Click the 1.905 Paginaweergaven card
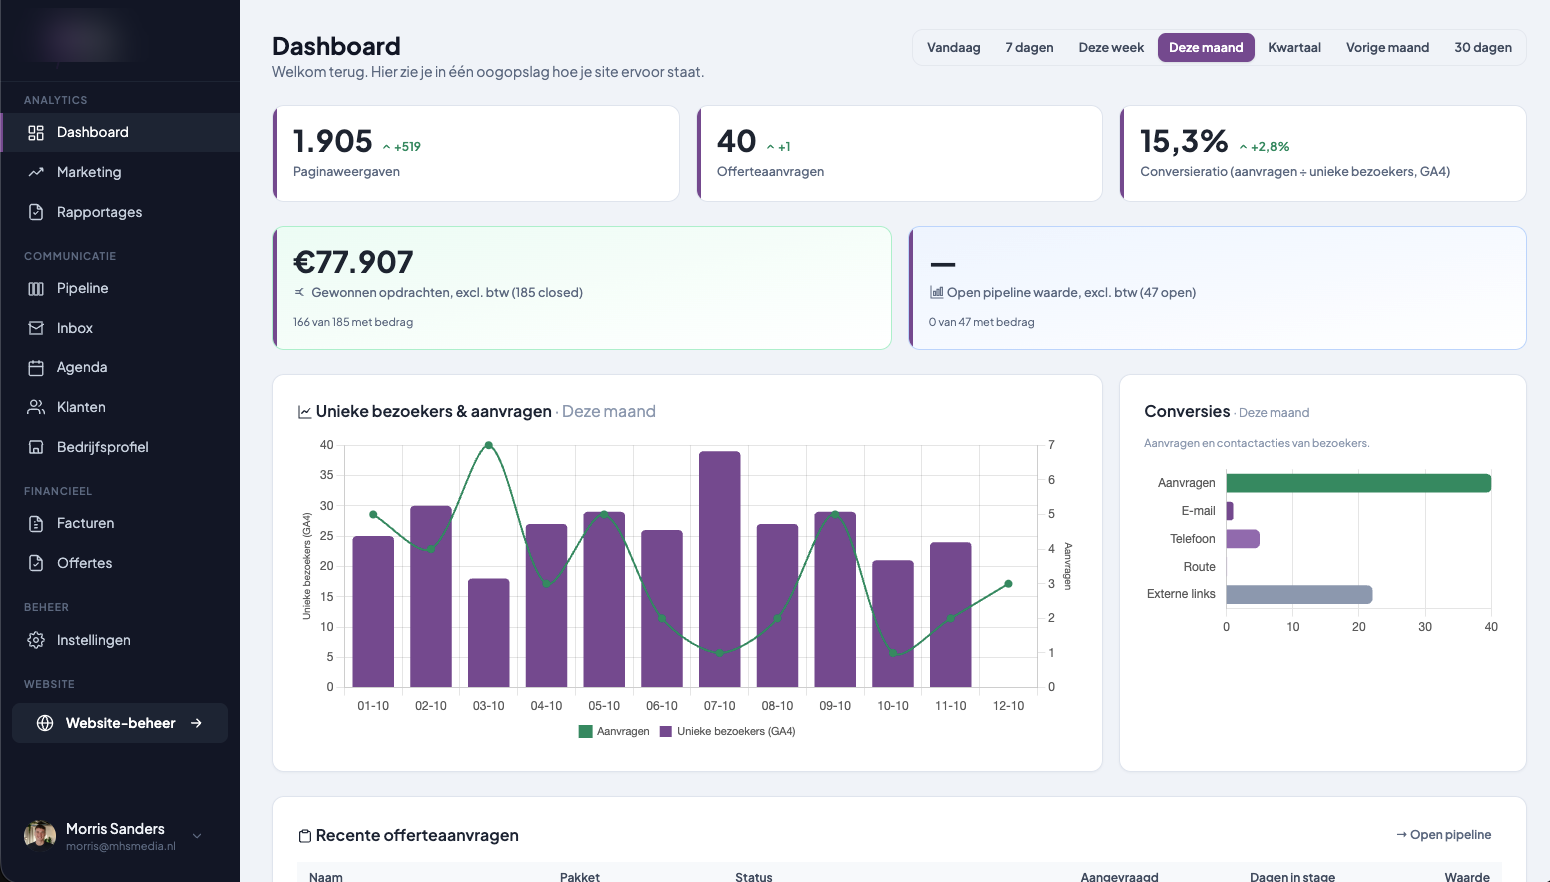Image resolution: width=1550 pixels, height=882 pixels. point(476,153)
